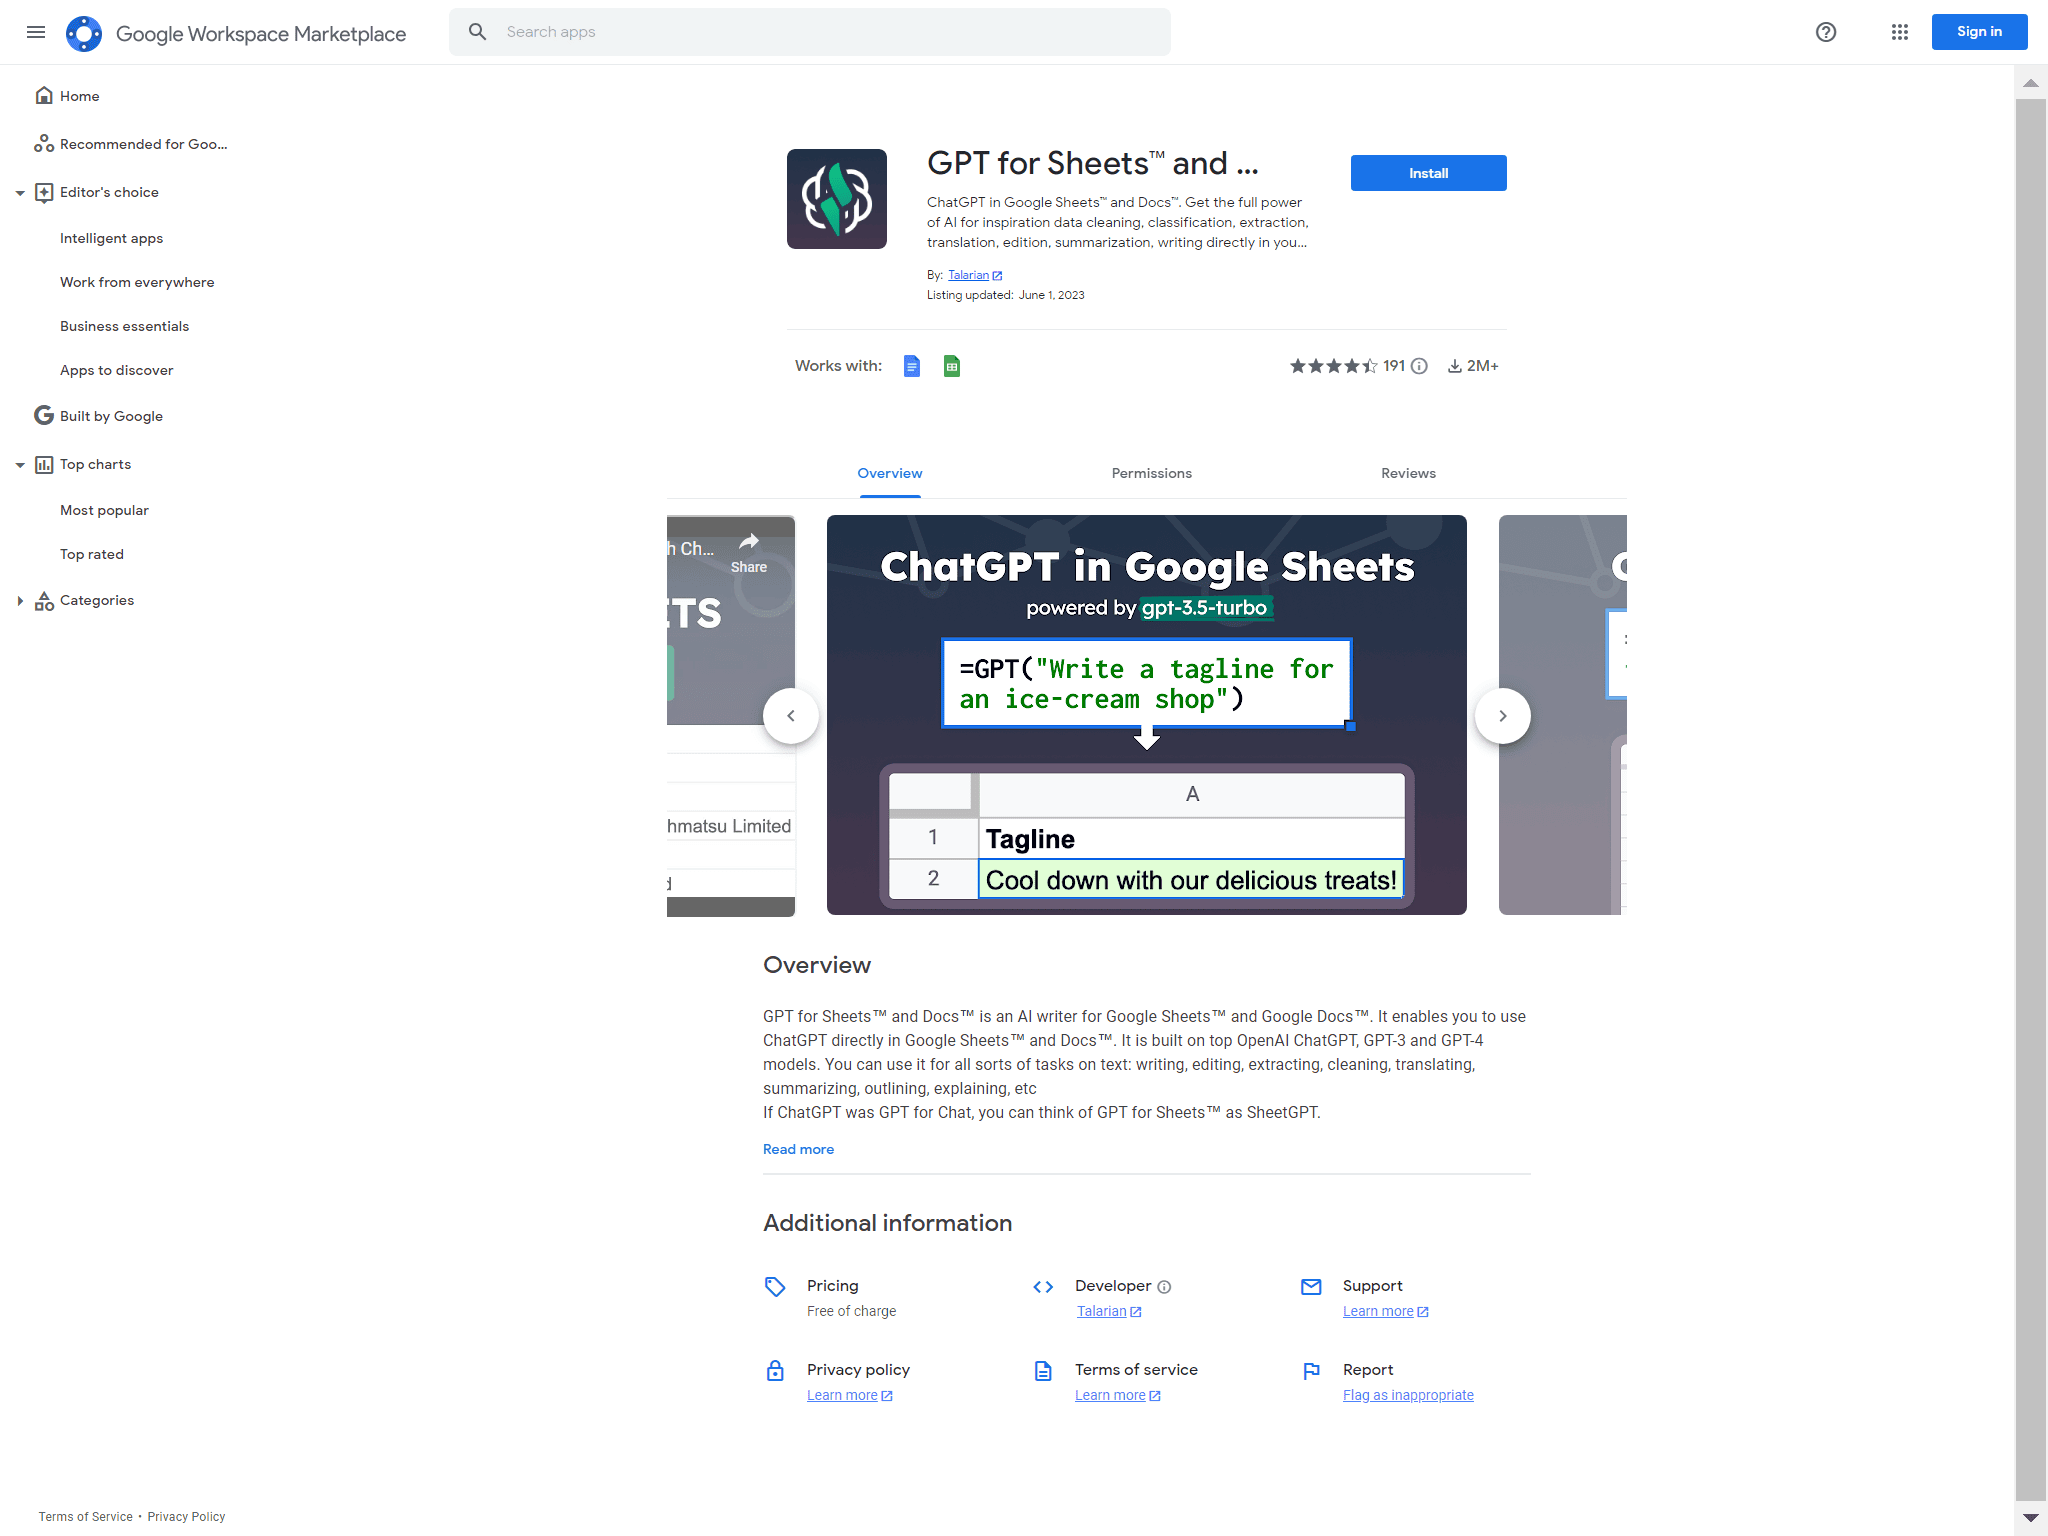Click the page scrollbar up arrow

(2031, 83)
